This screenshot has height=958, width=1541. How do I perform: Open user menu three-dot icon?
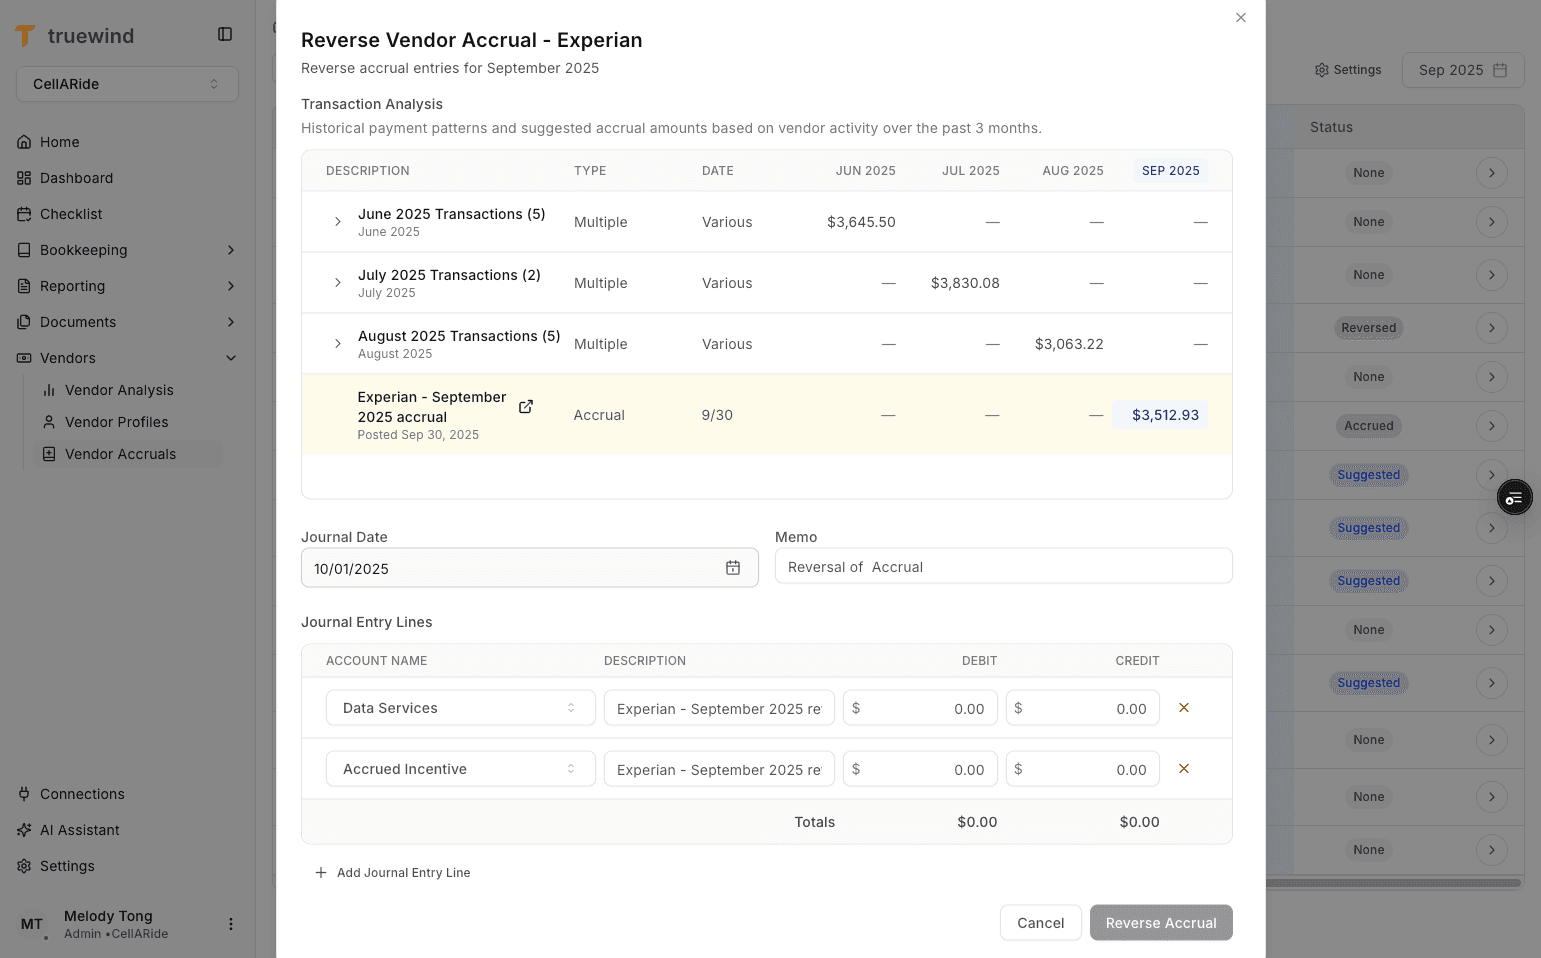point(231,924)
